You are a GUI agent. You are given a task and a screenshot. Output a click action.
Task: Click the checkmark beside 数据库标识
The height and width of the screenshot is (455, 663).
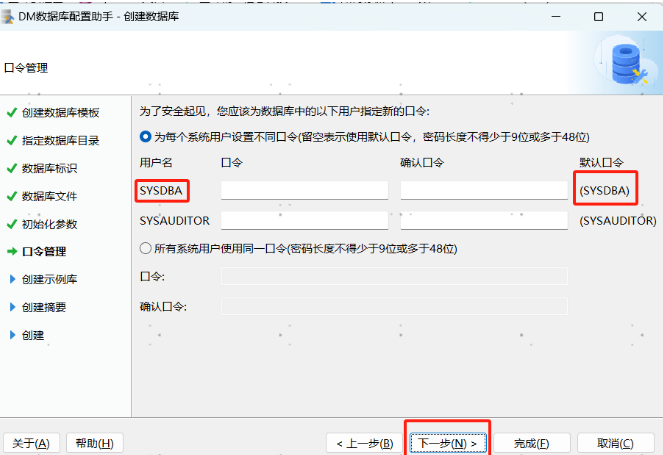(x=12, y=169)
